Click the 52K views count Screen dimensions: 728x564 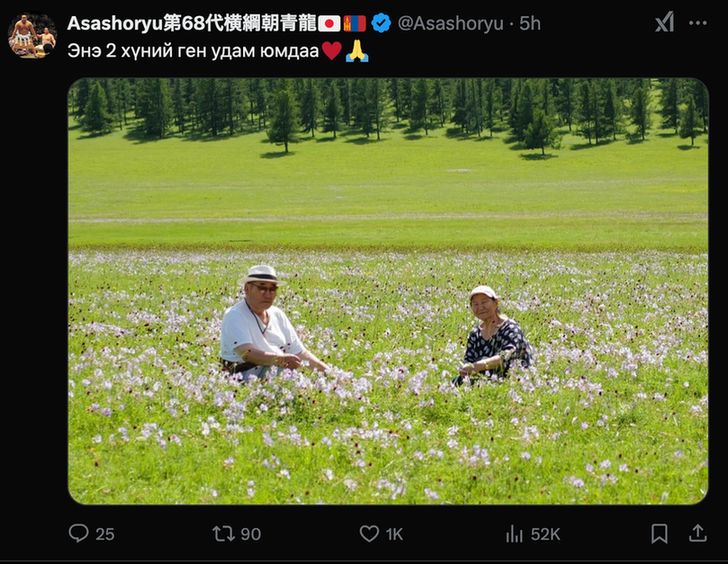545,534
